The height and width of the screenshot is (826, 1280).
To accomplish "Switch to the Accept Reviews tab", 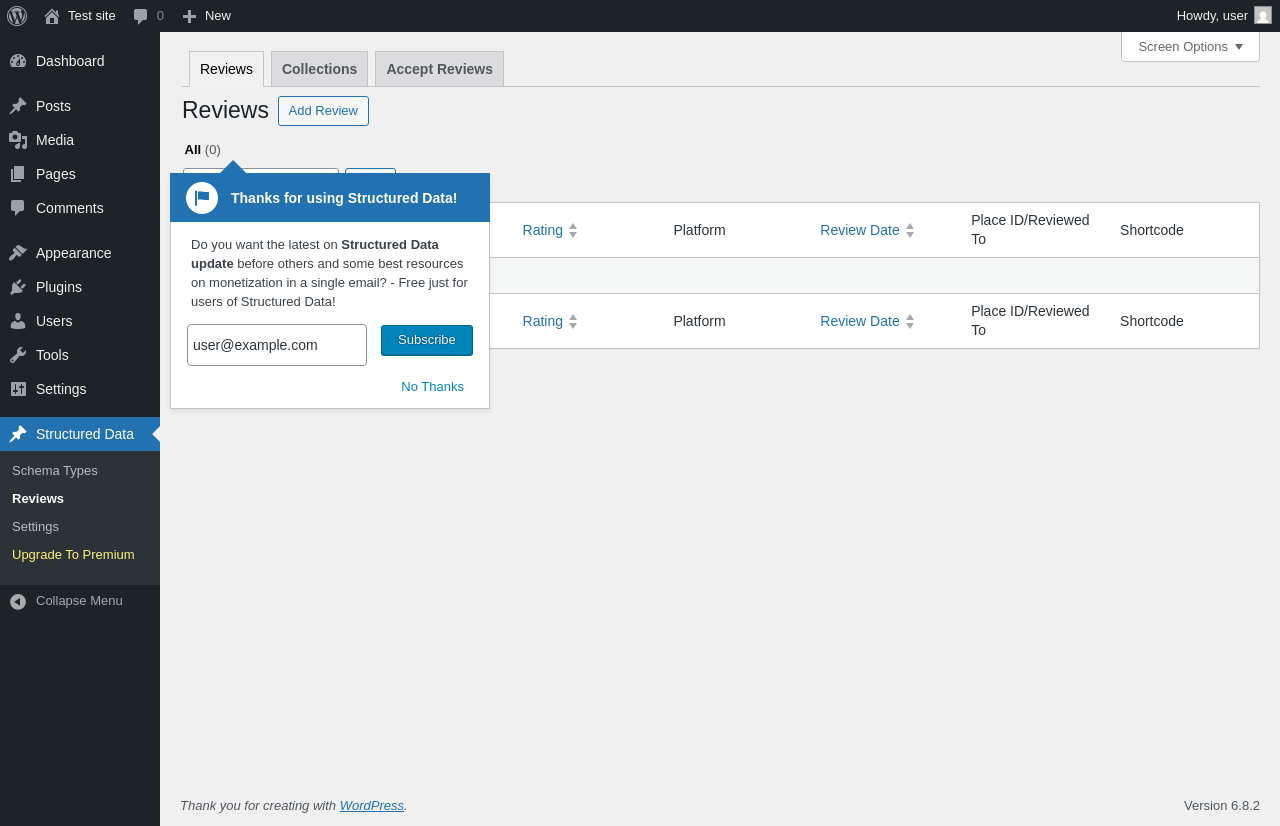I will [x=439, y=69].
